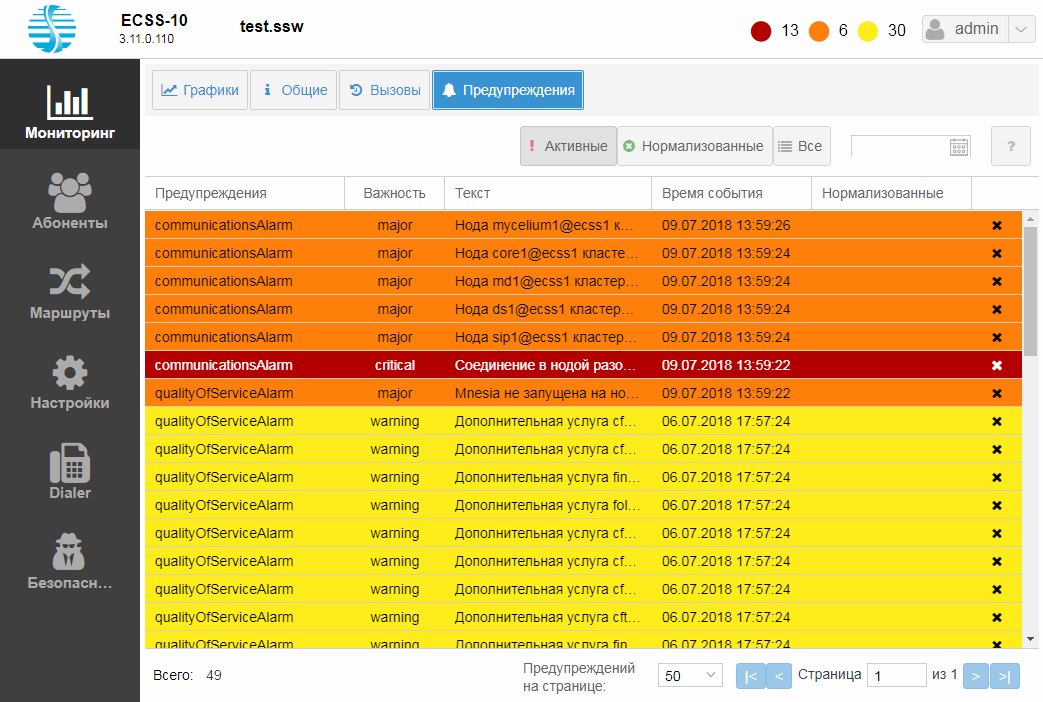Viewport: 1043px width, 702px height.
Task: Click the red critical alarms indicator
Action: click(762, 31)
